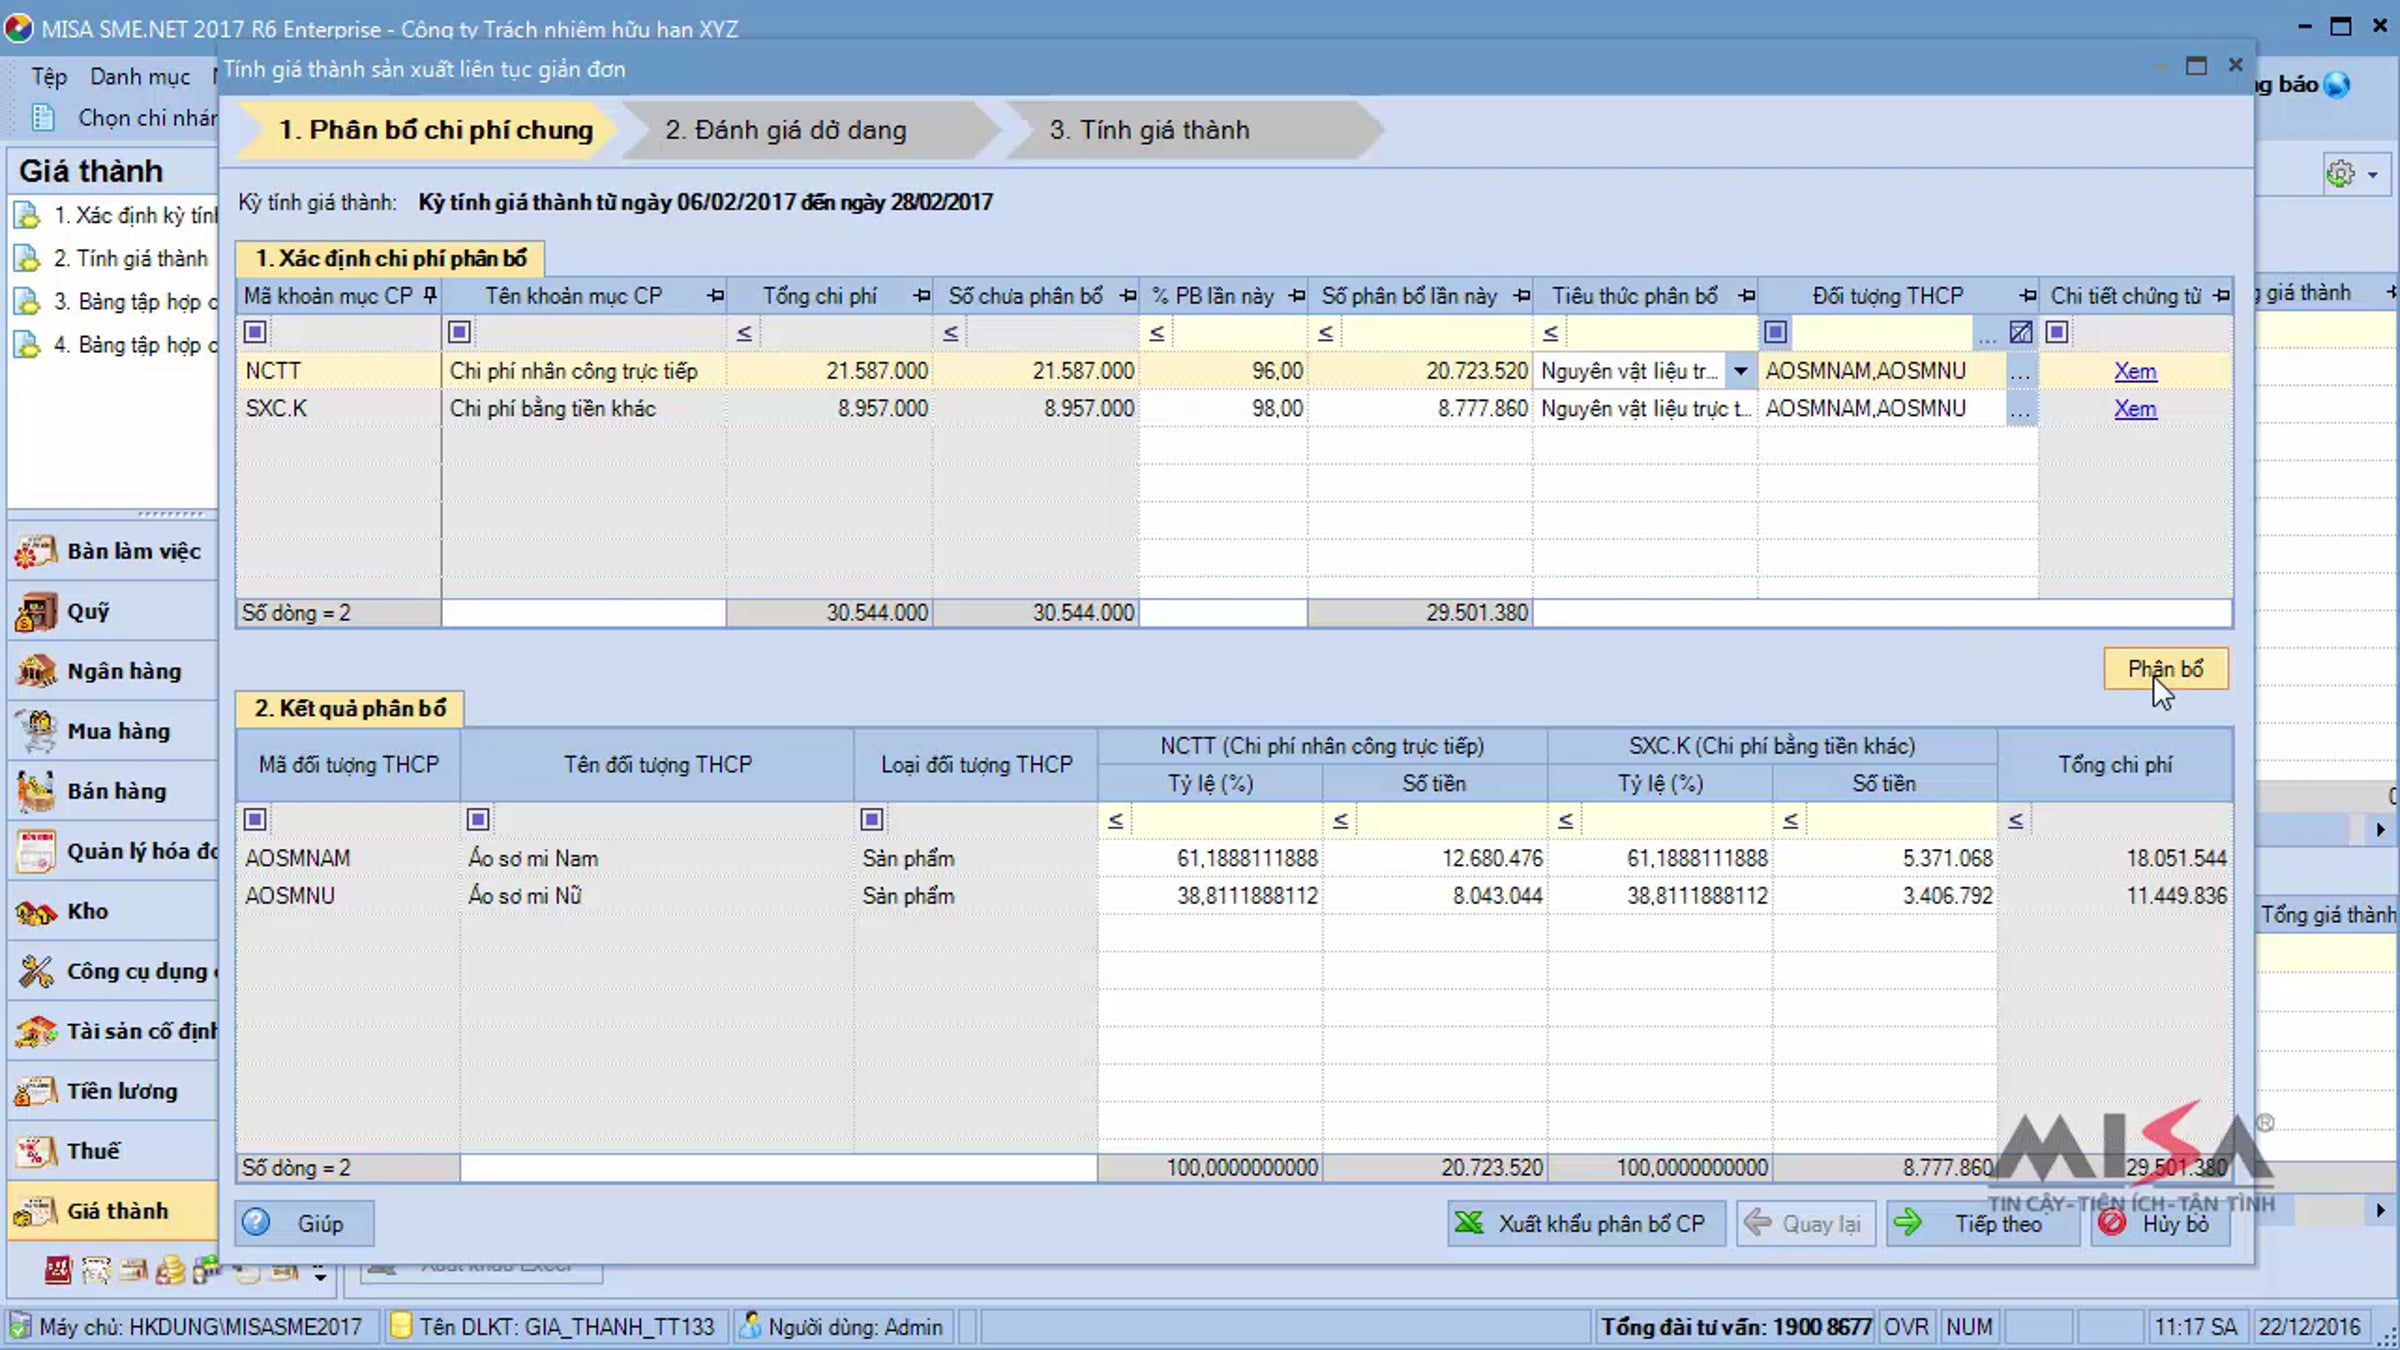Open the Tệp menu
Screen dimensions: 2400x1350
coord(49,76)
